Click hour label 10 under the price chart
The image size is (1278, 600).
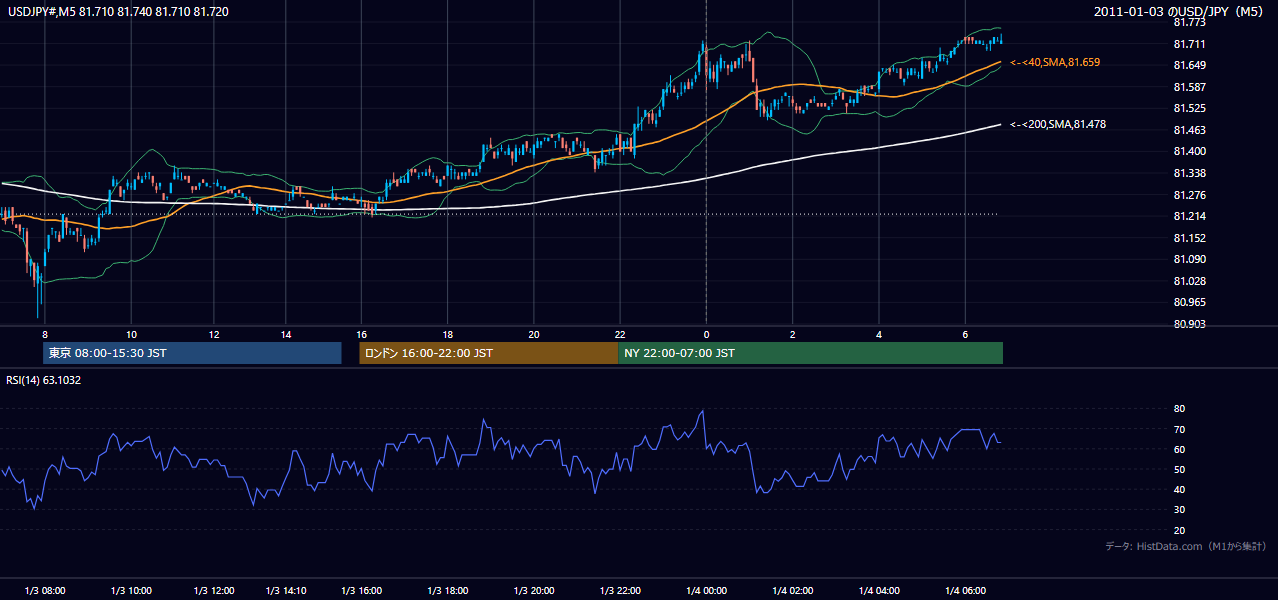pyautogui.click(x=131, y=334)
